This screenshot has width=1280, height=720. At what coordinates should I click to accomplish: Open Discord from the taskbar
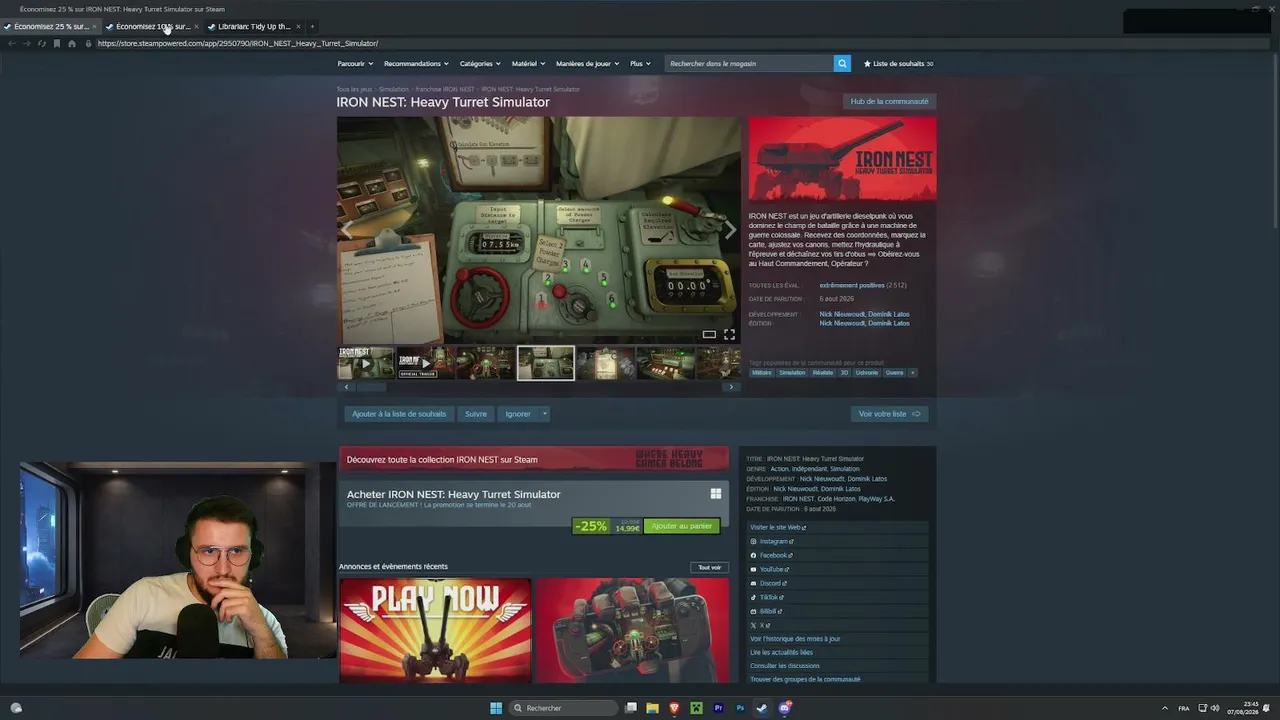tap(785, 708)
